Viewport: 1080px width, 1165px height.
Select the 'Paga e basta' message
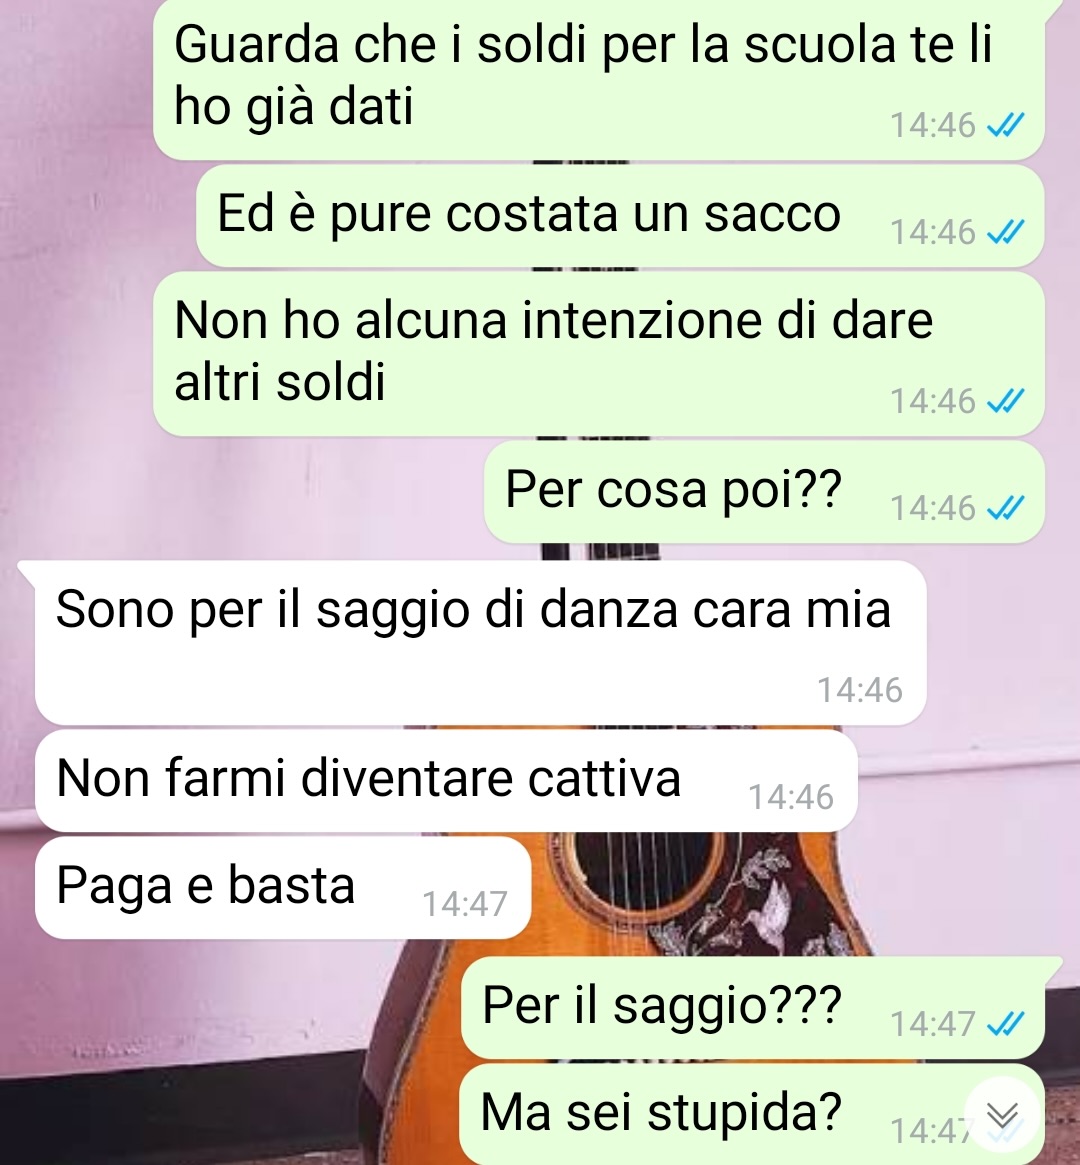tap(283, 888)
